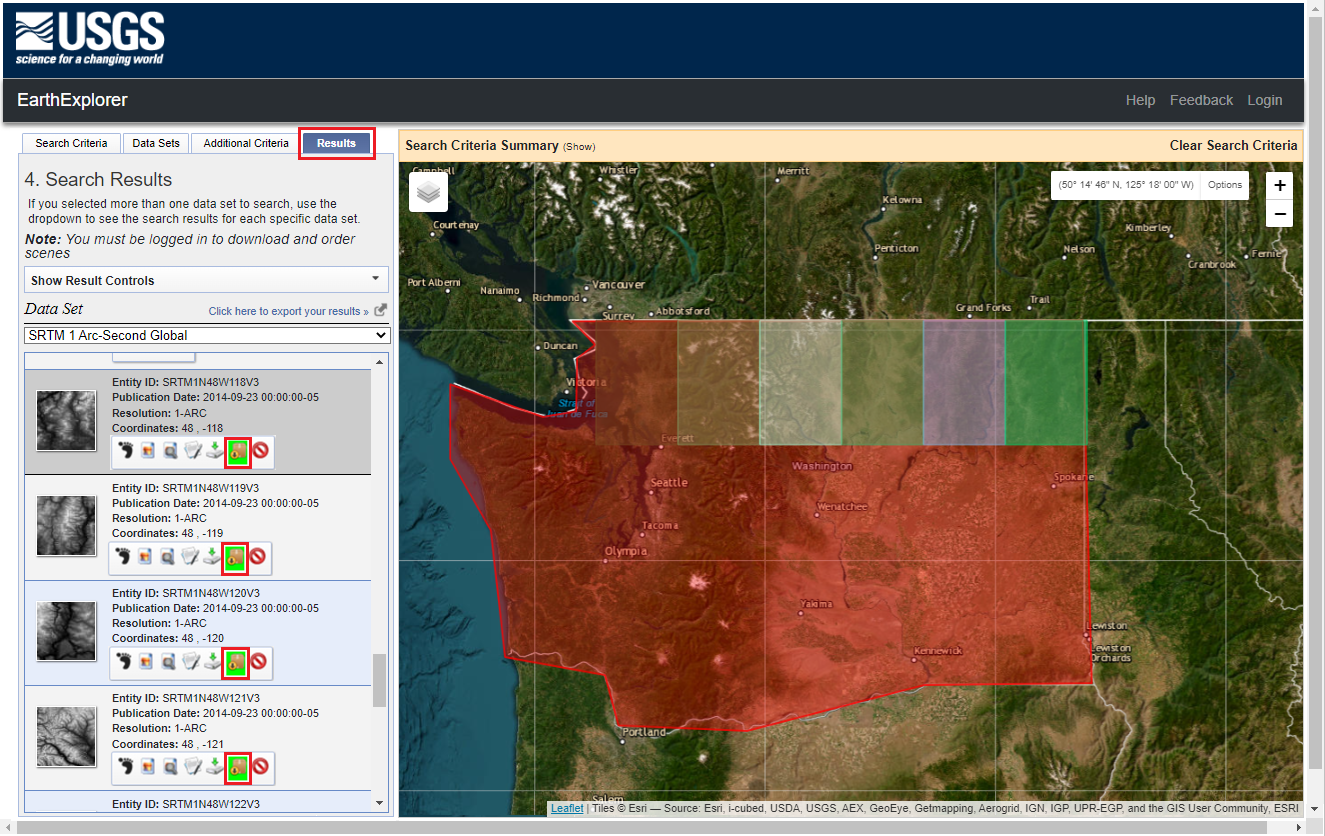The image size is (1325, 836).
Task: Show footprint for SRTM1N48W121V3
Action: [125, 768]
